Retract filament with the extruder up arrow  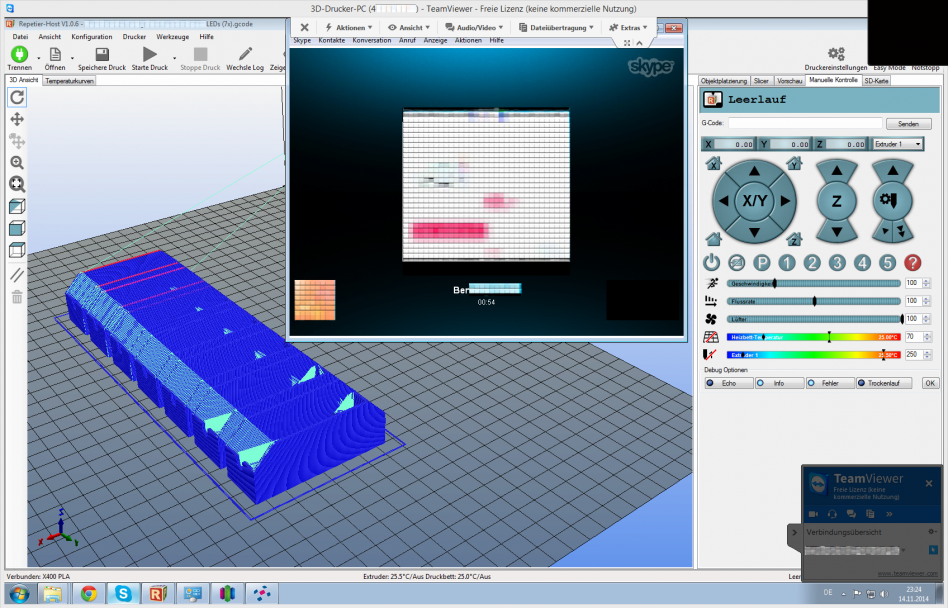point(892,170)
